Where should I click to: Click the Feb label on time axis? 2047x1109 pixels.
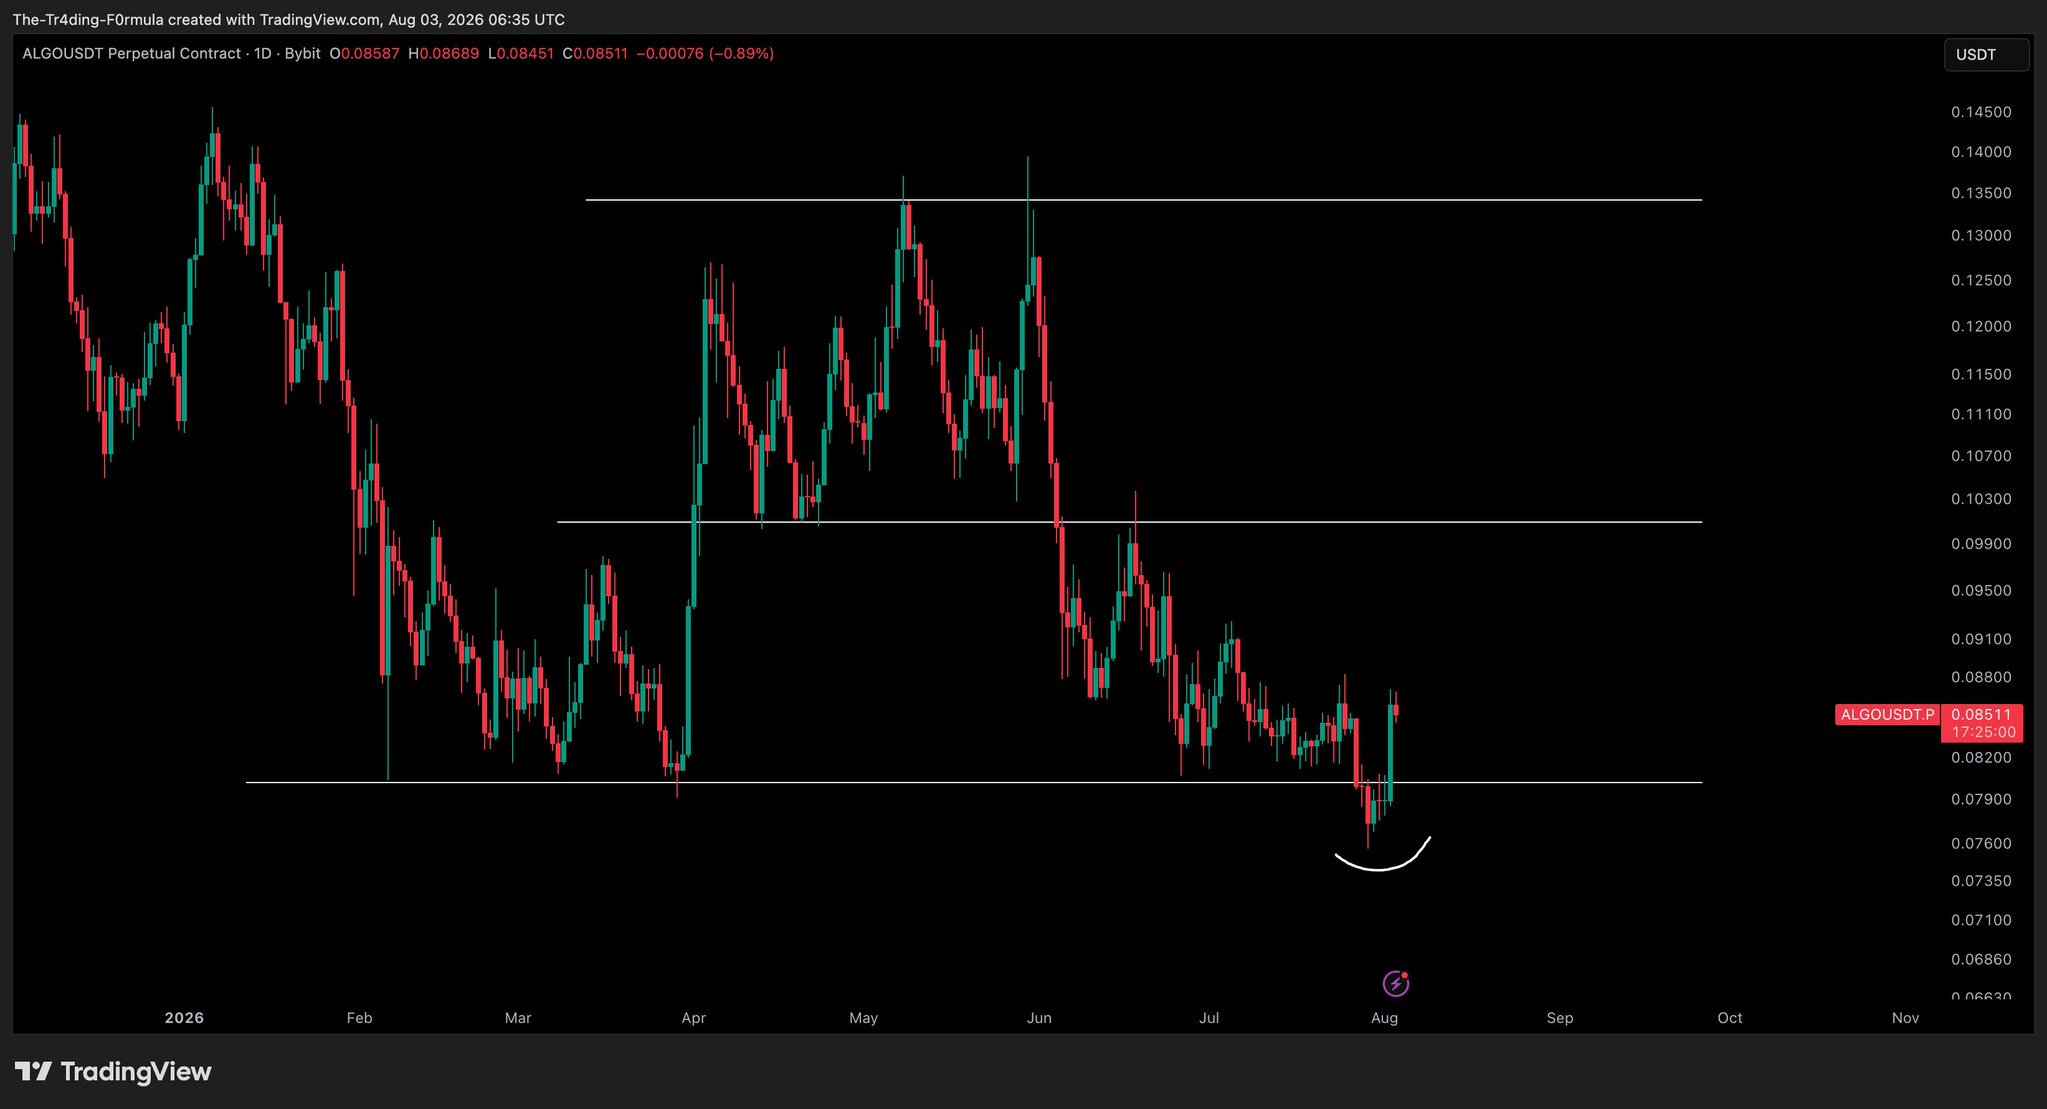click(359, 1018)
